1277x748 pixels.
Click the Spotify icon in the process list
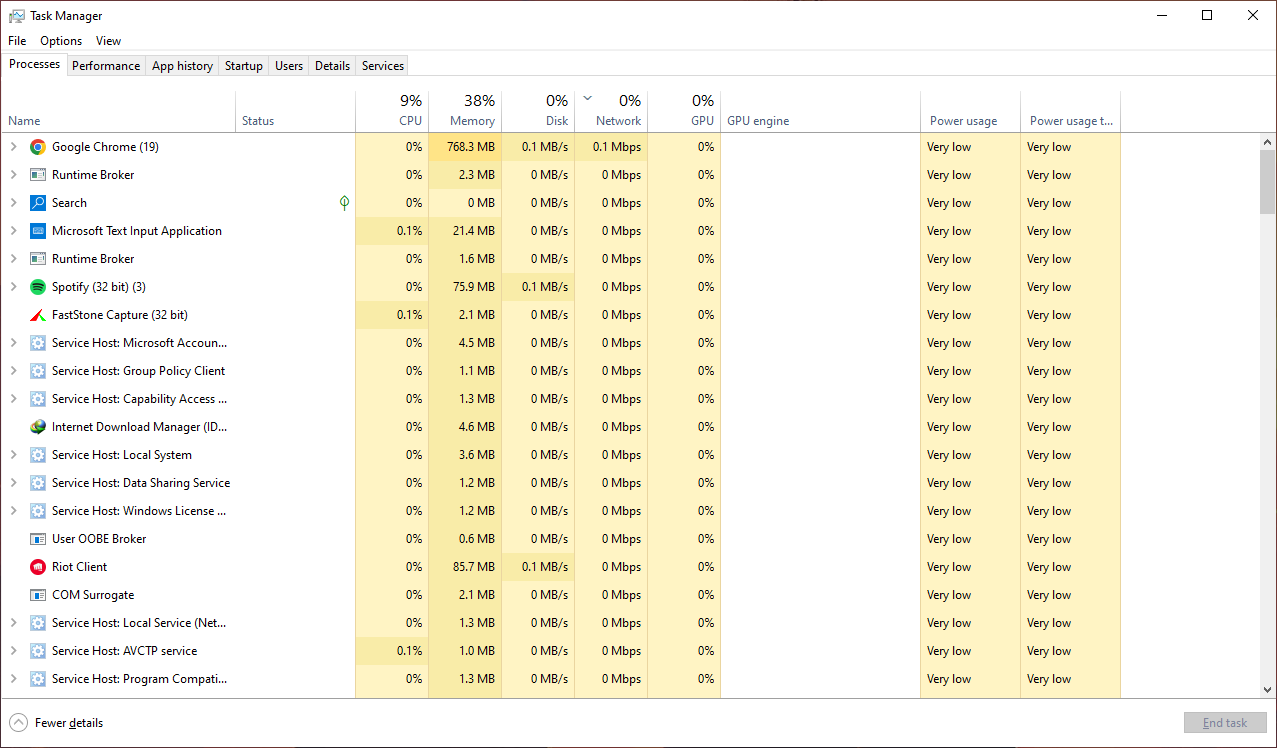[37, 286]
